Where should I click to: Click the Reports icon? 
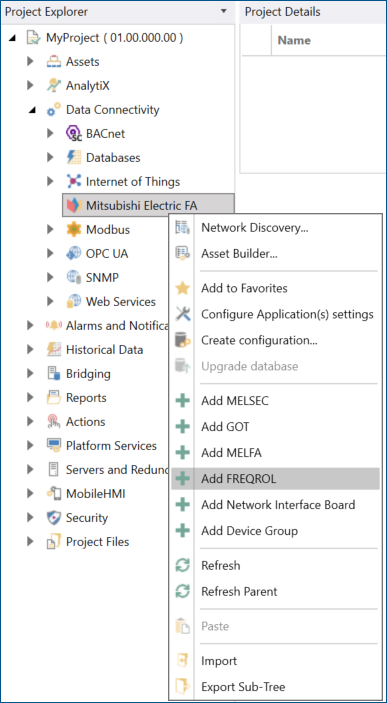point(54,398)
